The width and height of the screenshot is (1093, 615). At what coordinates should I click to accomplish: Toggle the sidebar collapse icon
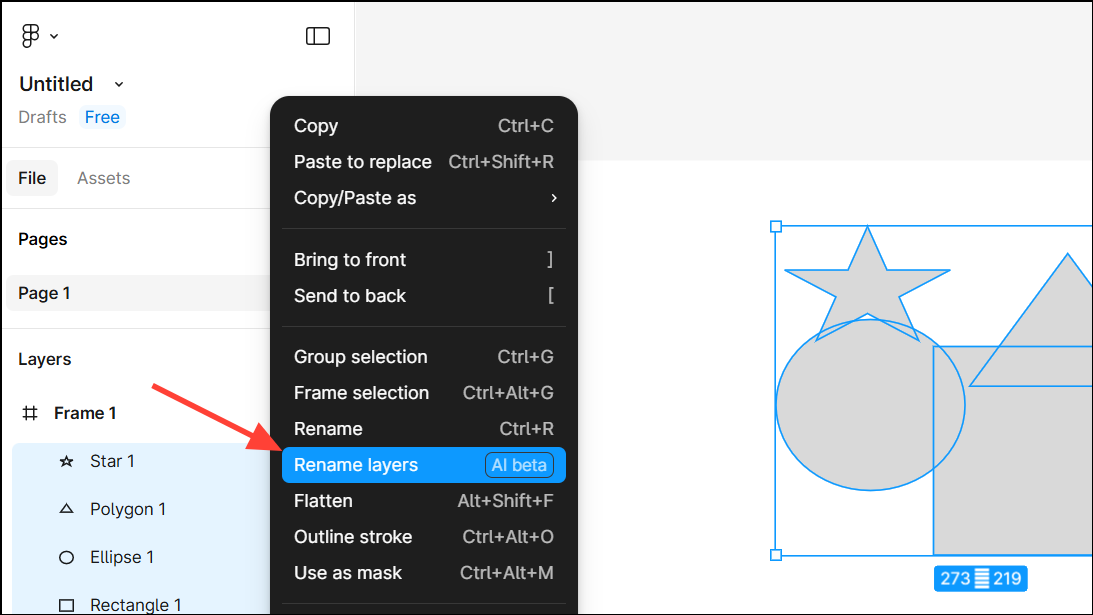coord(318,36)
